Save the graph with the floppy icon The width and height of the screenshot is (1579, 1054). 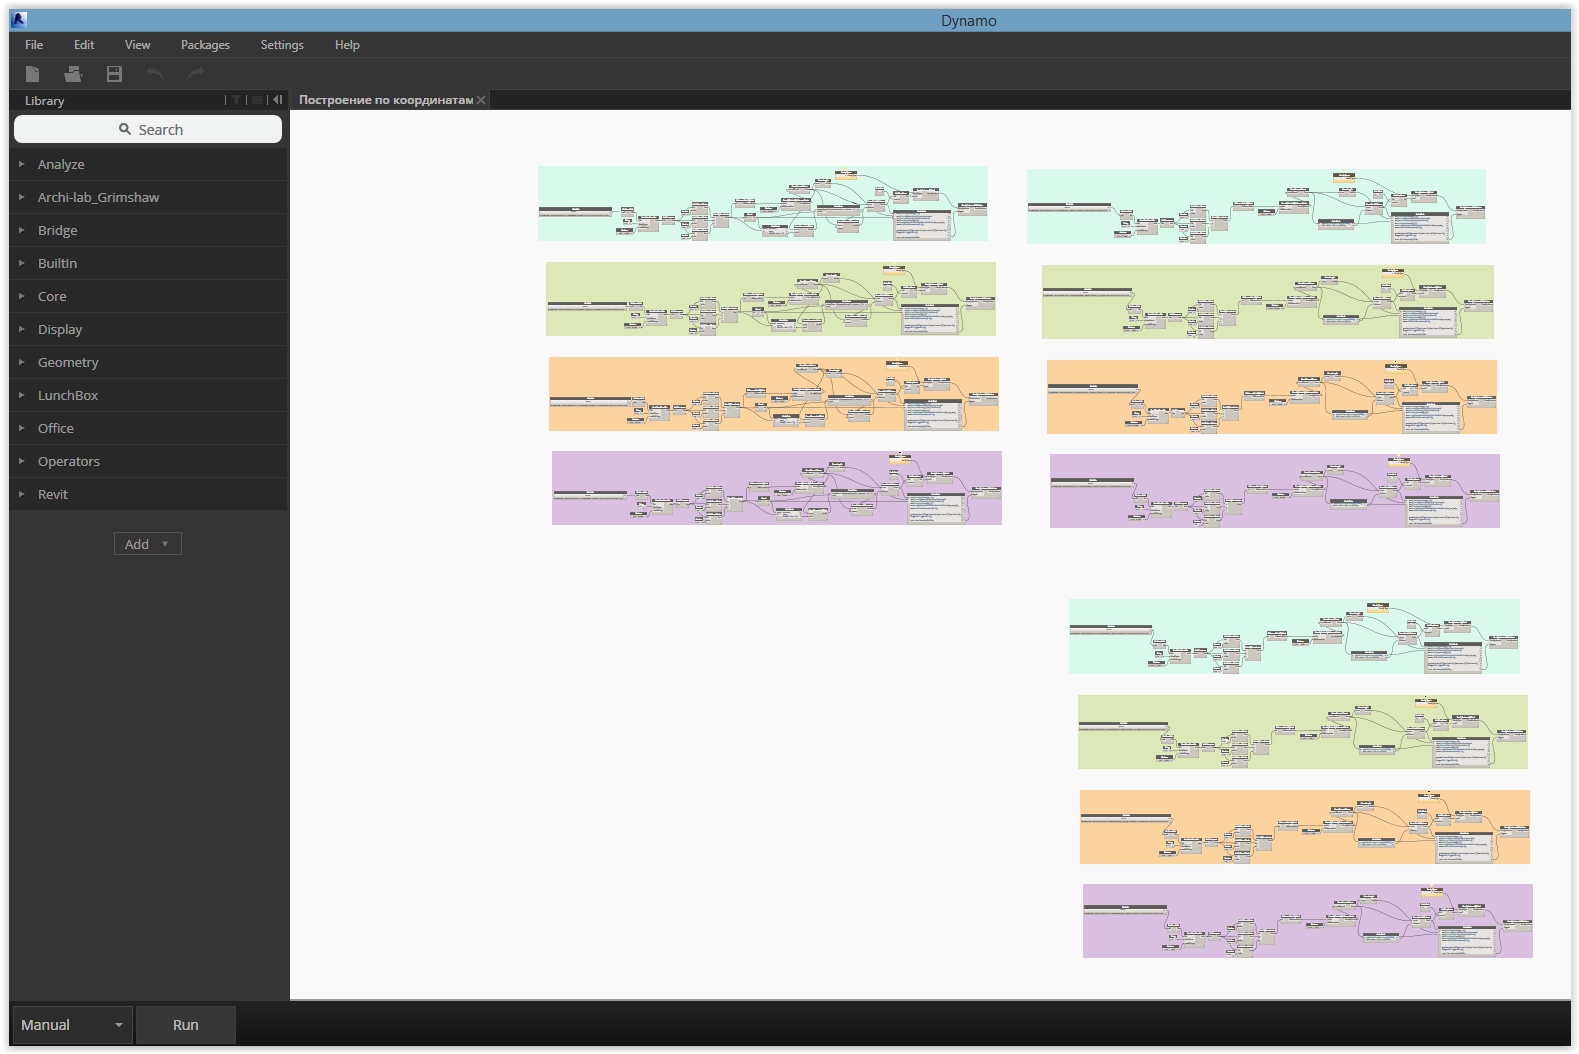tap(114, 74)
